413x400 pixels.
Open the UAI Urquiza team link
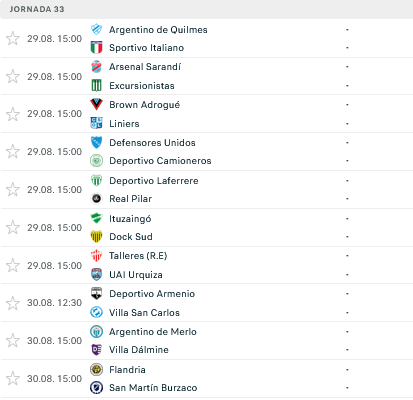point(136,275)
